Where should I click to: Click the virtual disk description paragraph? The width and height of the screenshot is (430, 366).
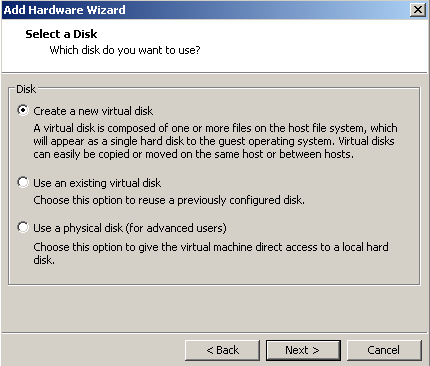pyautogui.click(x=215, y=141)
